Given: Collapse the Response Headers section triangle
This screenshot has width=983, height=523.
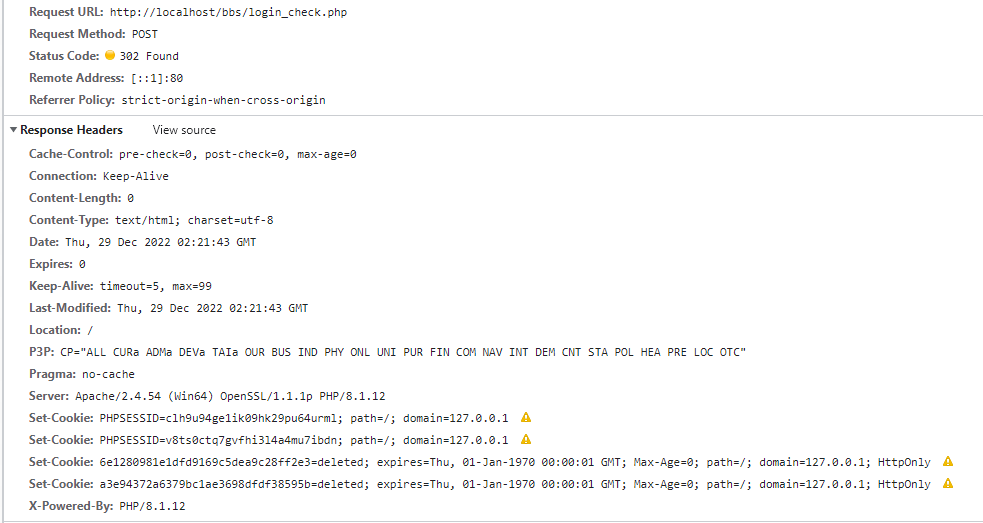Looking at the screenshot, I should coord(13,130).
